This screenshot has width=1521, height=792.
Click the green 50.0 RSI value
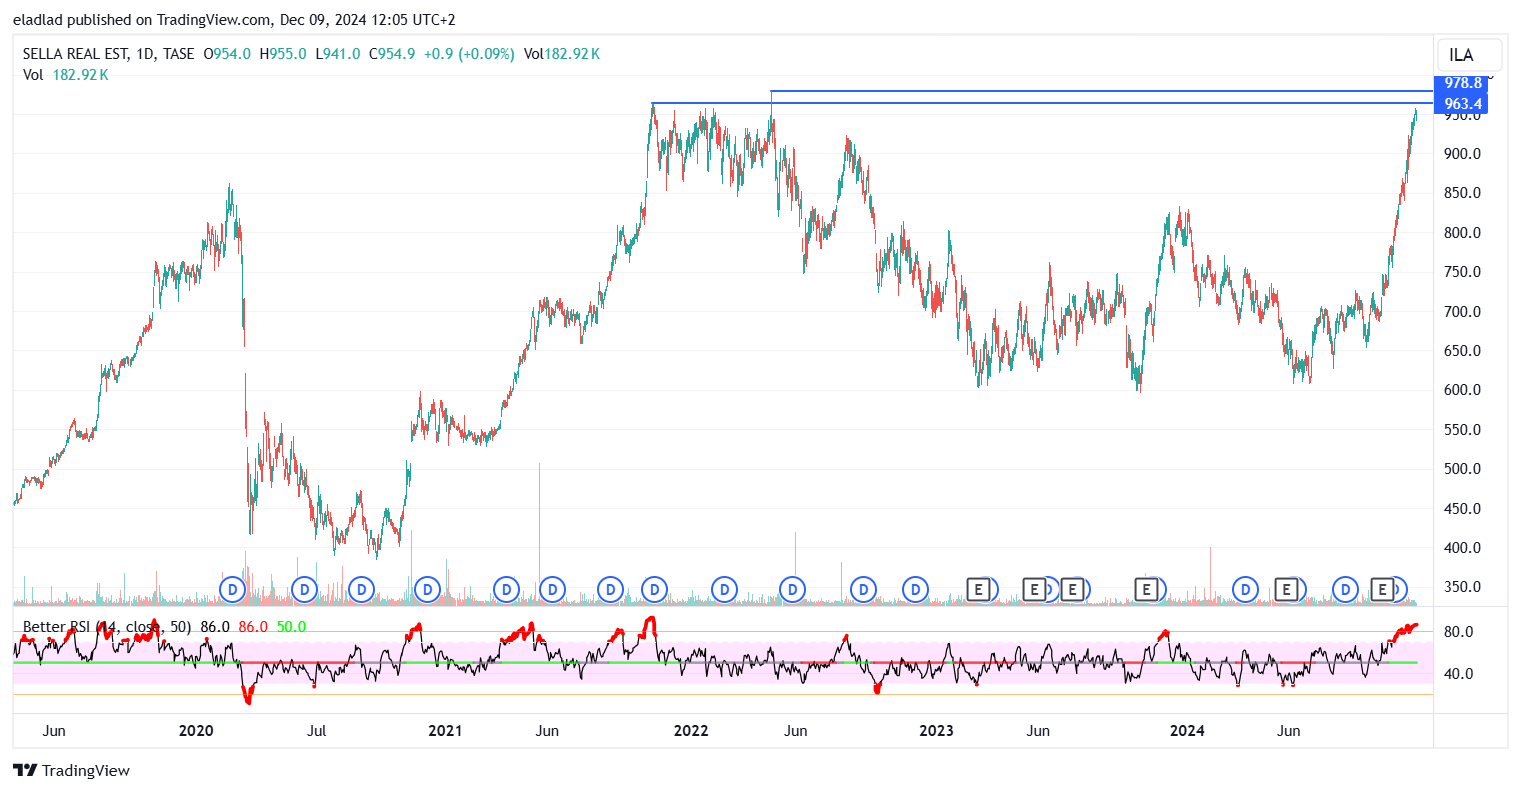(291, 627)
